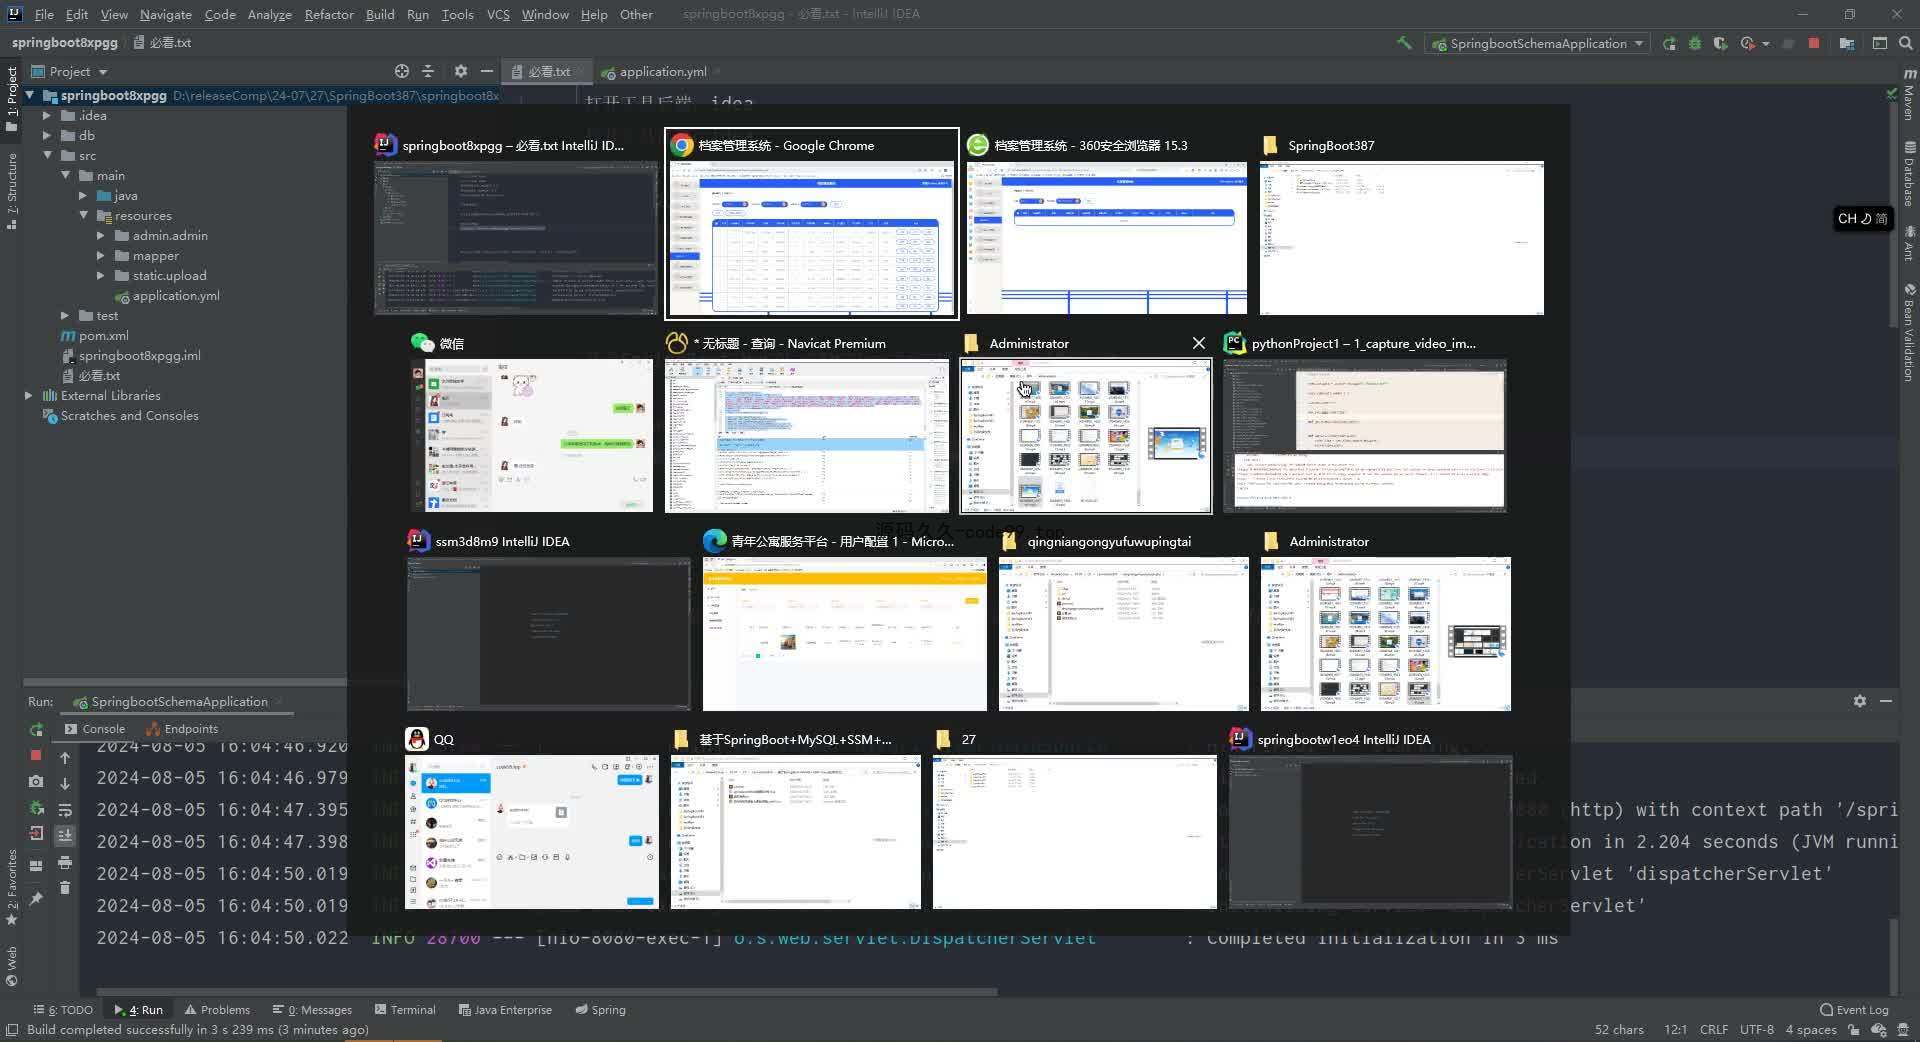Hide the Project panel with the minus icon
This screenshot has height=1042, width=1920.
(487, 71)
